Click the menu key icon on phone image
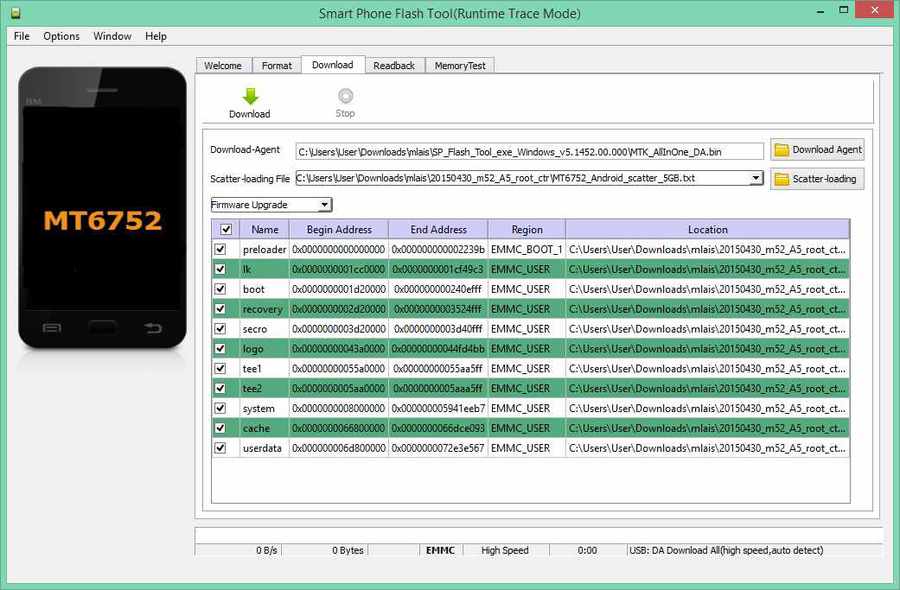 pos(52,328)
